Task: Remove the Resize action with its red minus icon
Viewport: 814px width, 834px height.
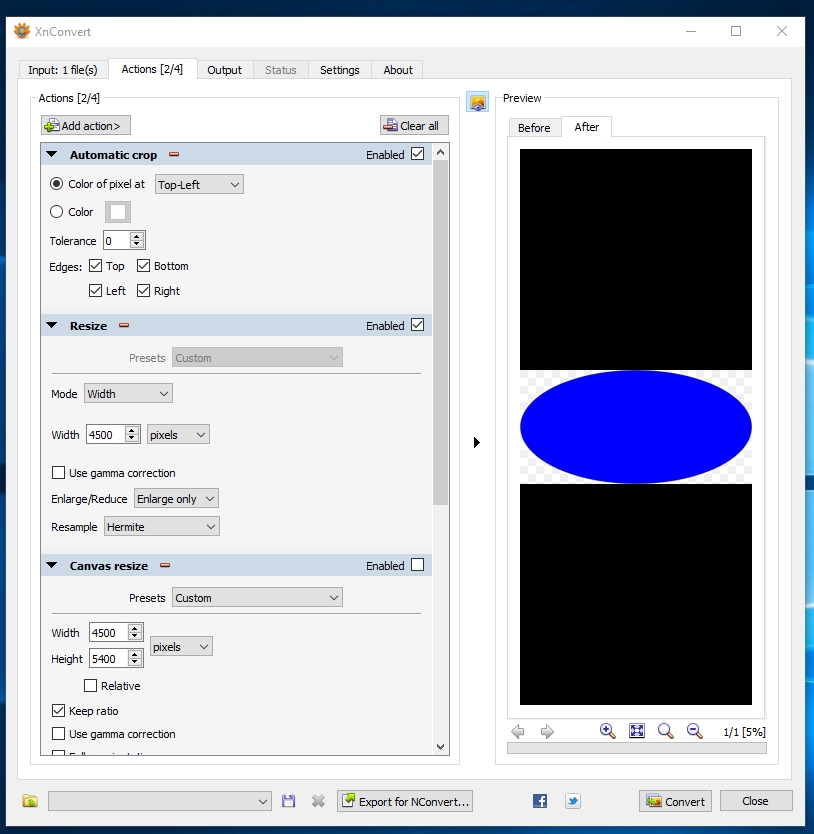Action: (x=123, y=326)
